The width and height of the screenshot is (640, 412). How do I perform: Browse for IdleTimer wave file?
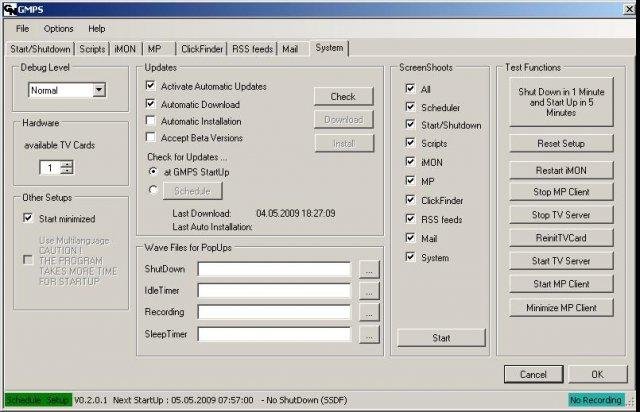[x=369, y=291]
